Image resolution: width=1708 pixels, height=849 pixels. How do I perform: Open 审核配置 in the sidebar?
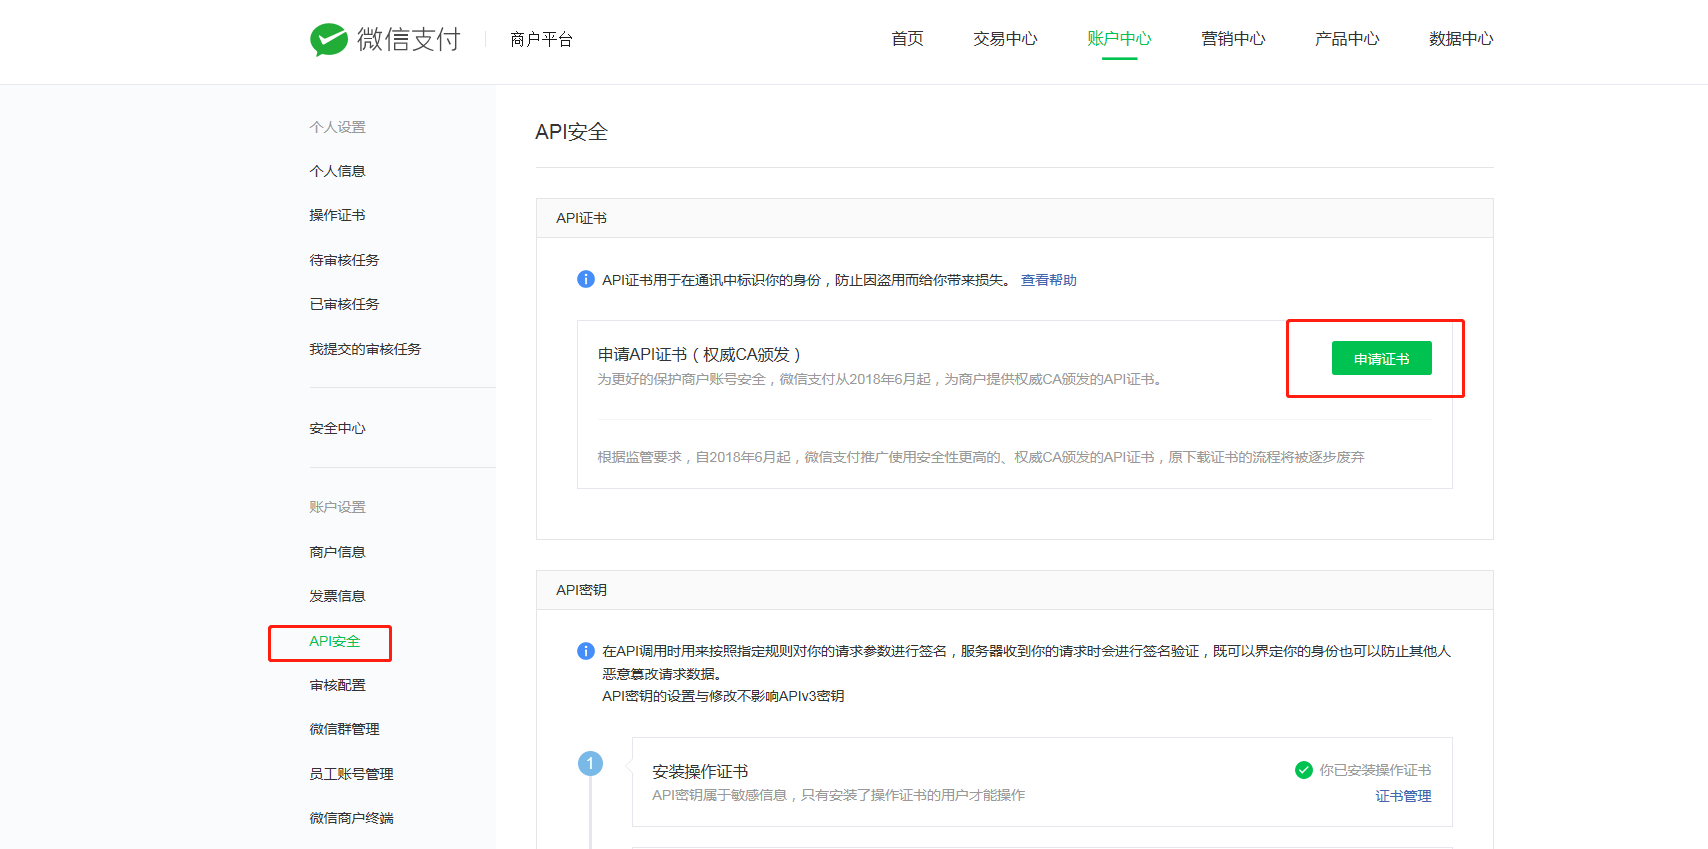338,685
